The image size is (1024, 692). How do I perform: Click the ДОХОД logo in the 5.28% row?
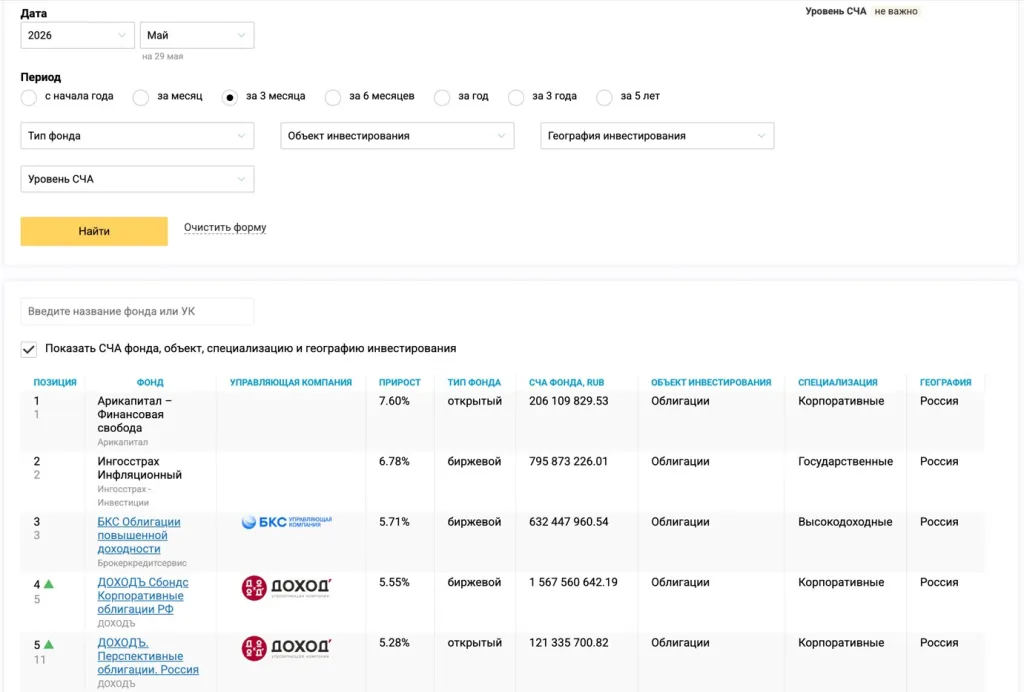click(x=287, y=648)
